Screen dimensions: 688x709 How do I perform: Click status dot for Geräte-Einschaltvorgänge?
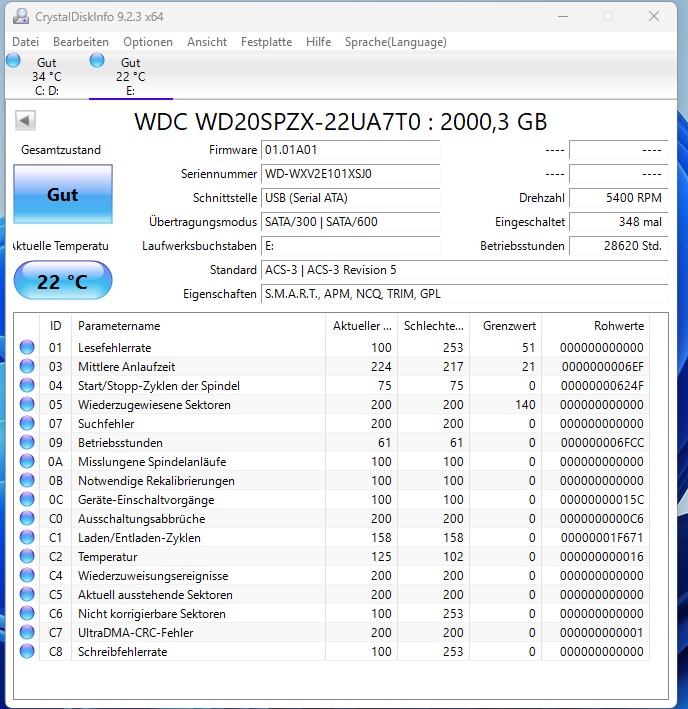[x=27, y=499]
